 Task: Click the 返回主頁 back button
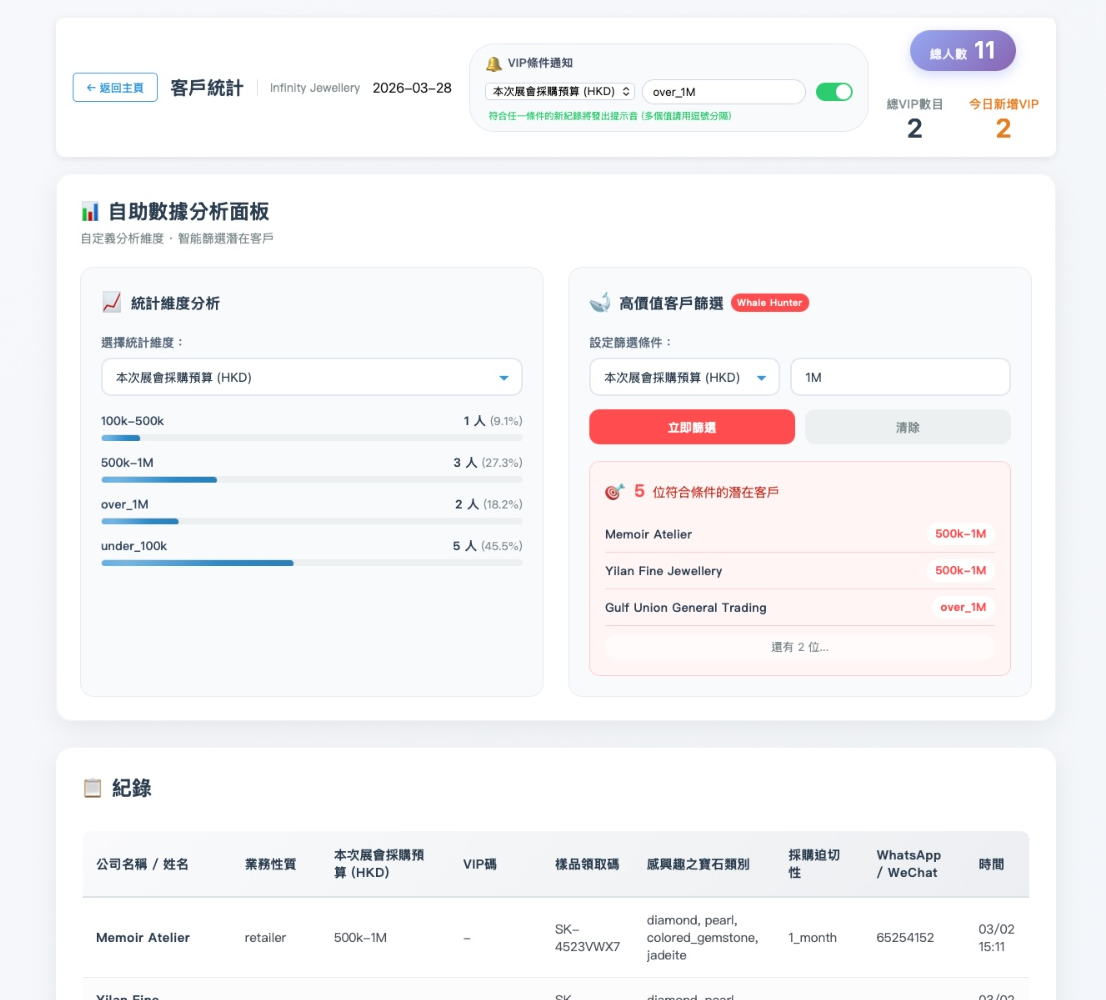tap(115, 87)
